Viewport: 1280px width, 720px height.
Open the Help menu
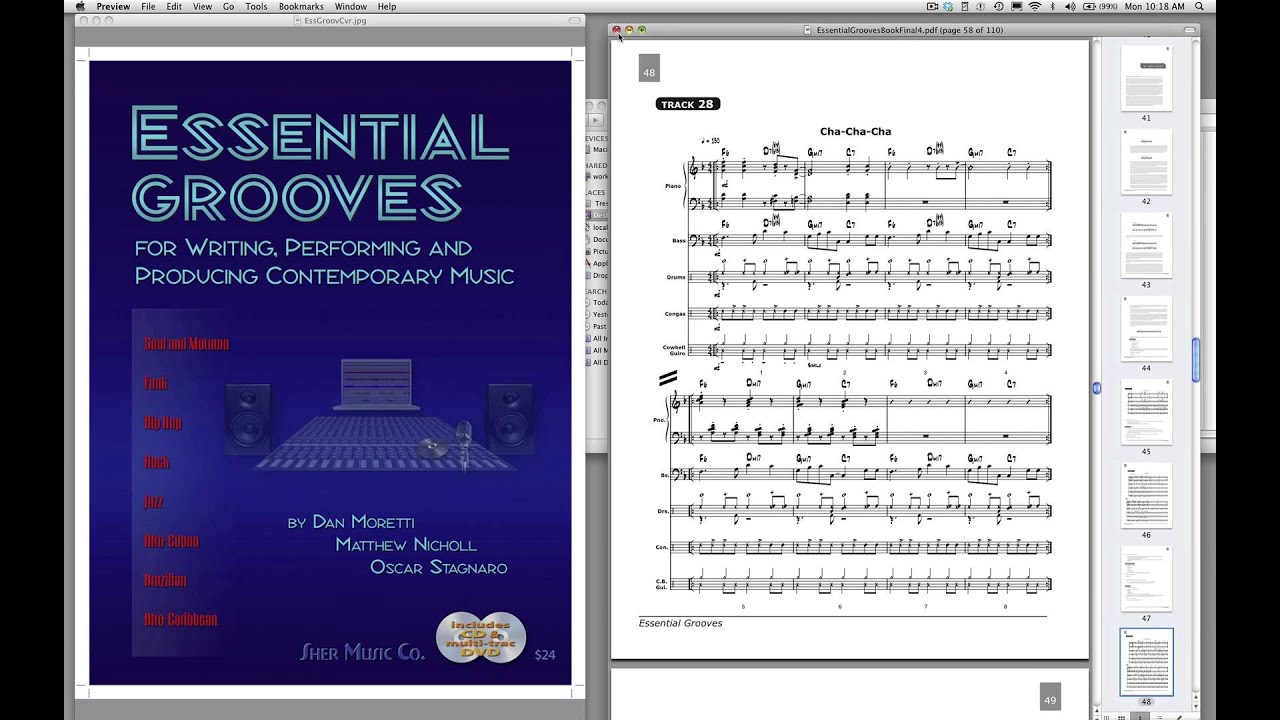click(386, 6)
